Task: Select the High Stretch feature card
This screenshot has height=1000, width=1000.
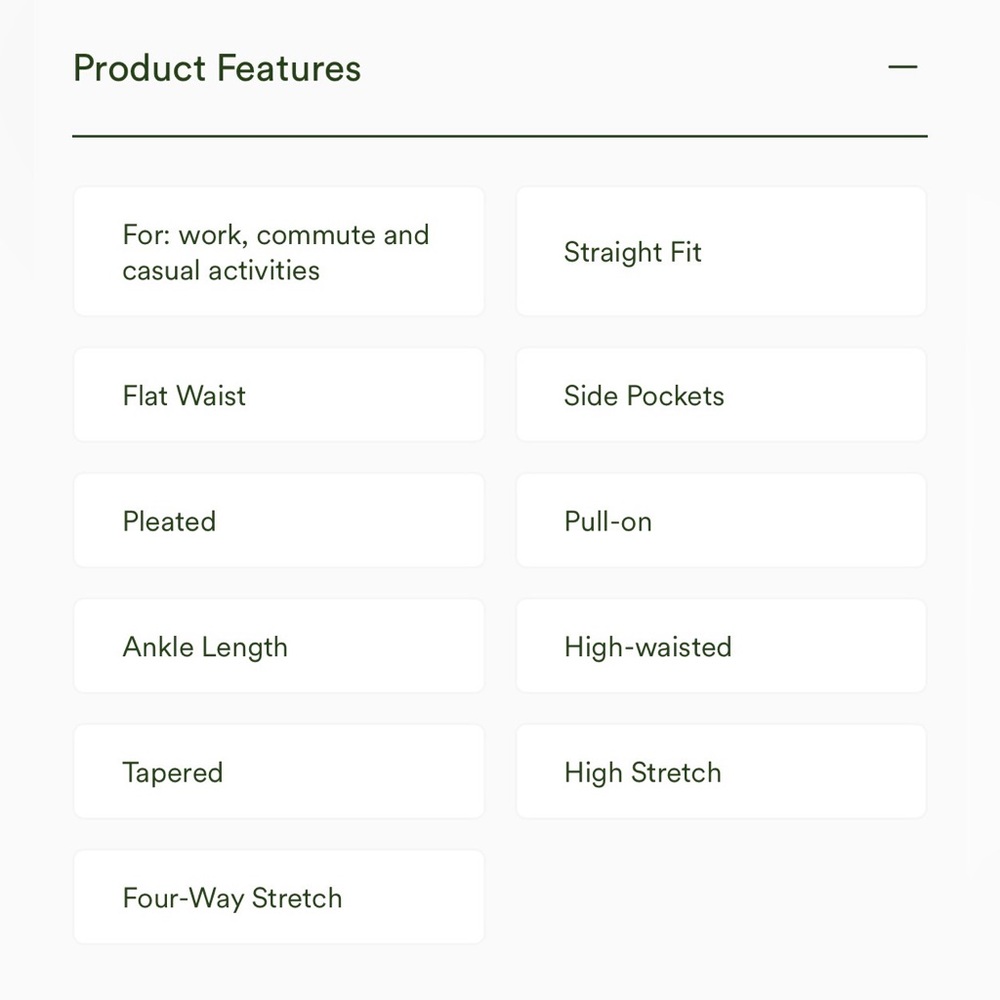Action: pyautogui.click(x=721, y=772)
